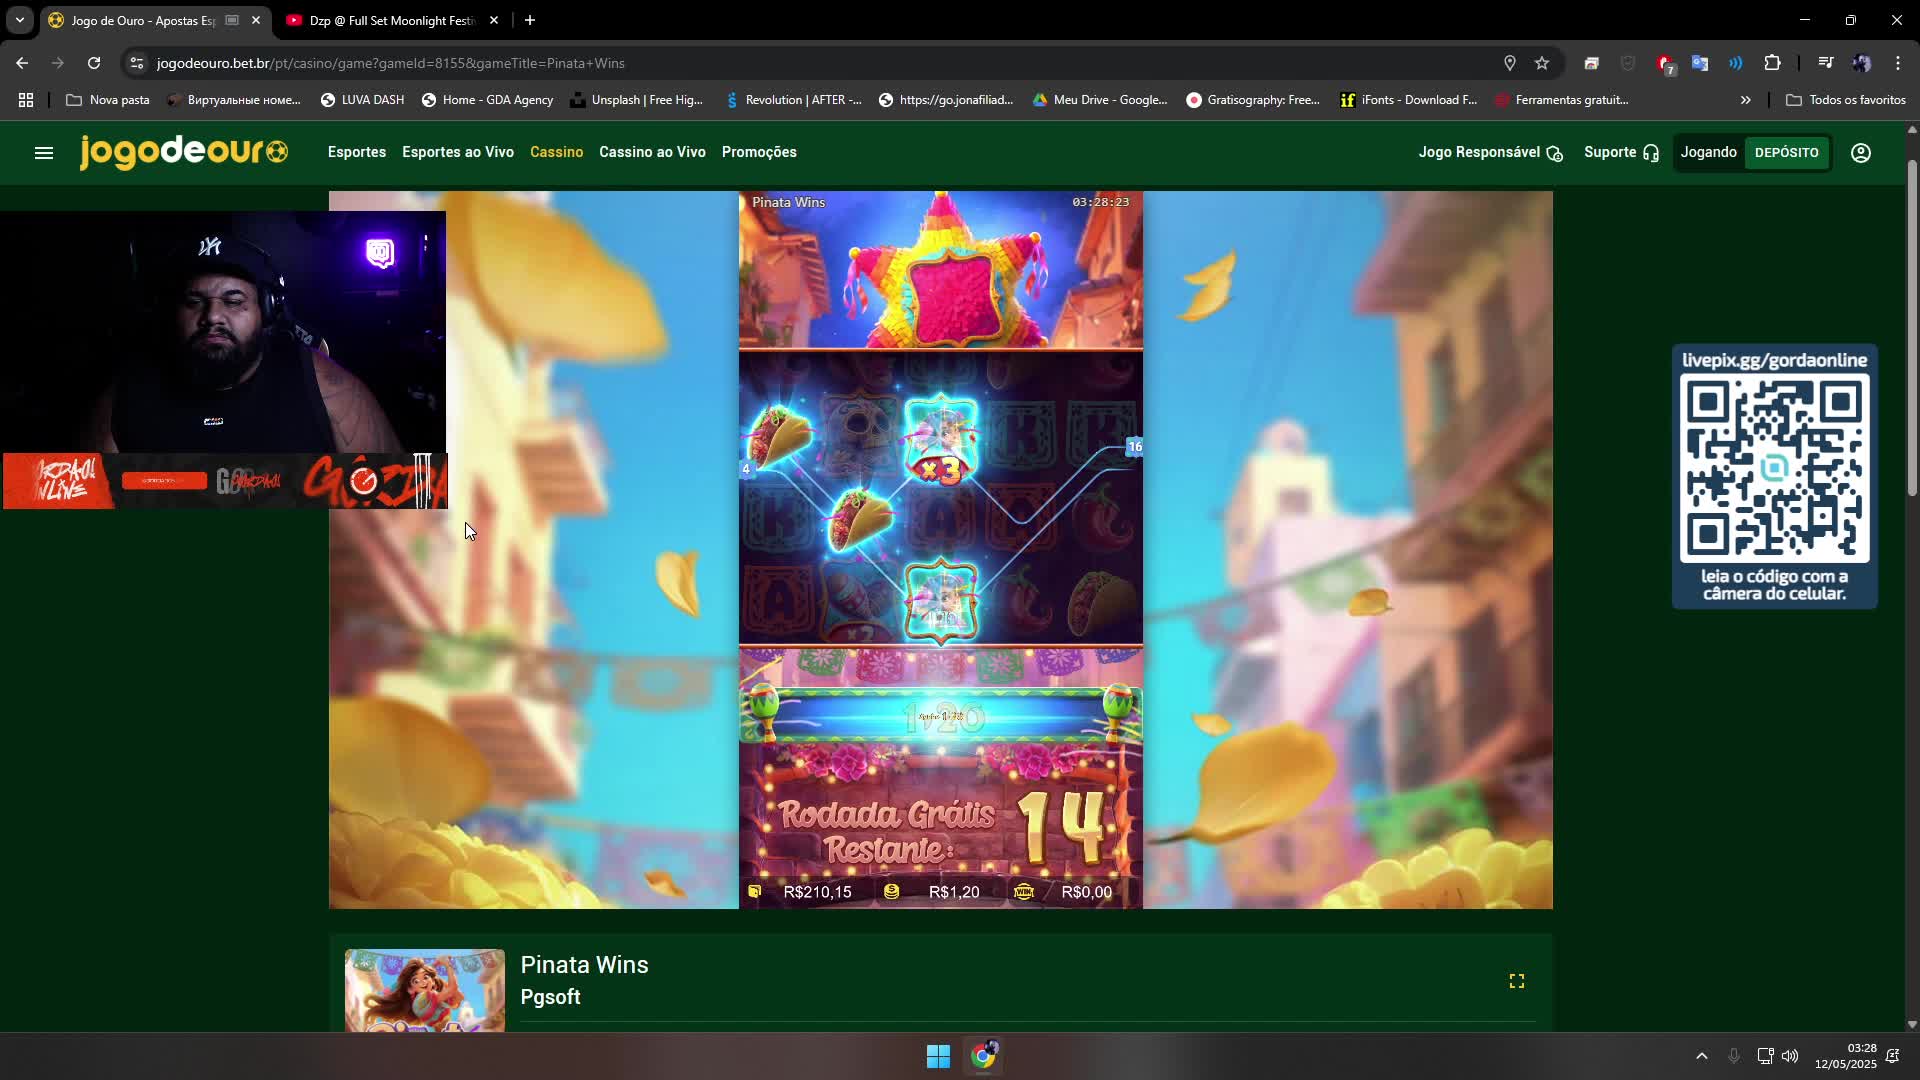The width and height of the screenshot is (1920, 1080).
Task: Go to the Esportes section
Action: (x=357, y=152)
